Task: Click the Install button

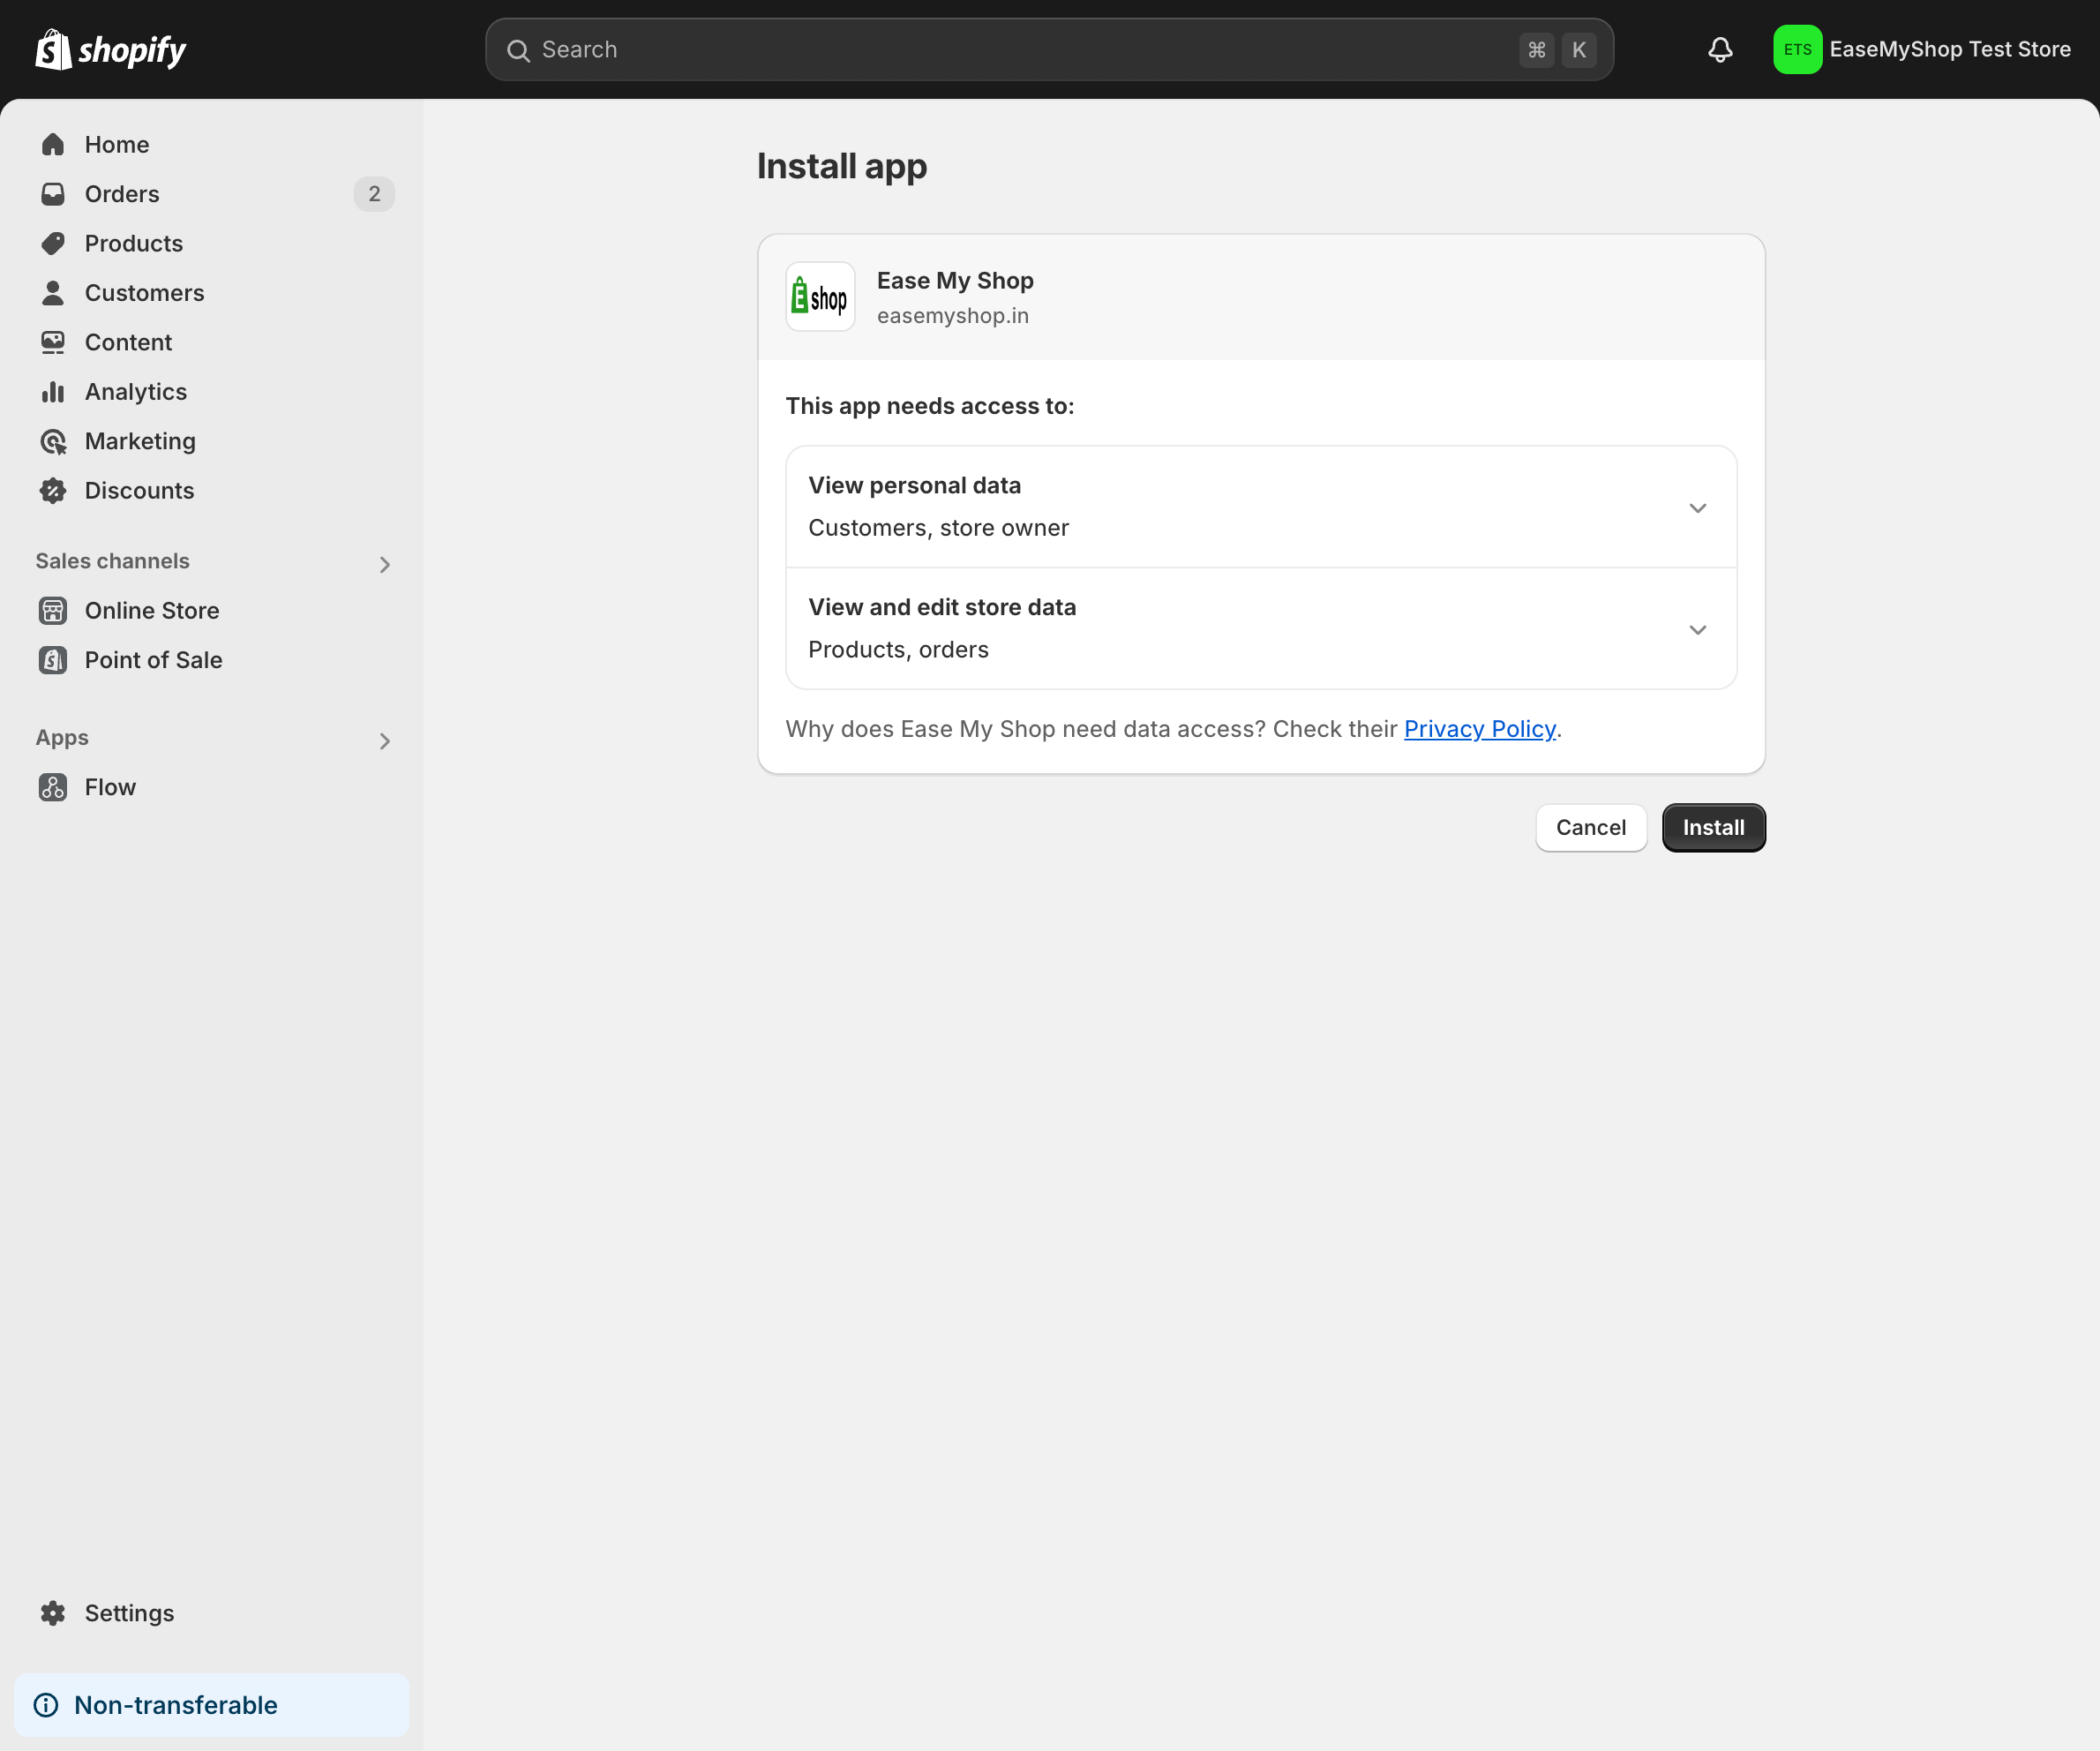Action: [x=1713, y=827]
